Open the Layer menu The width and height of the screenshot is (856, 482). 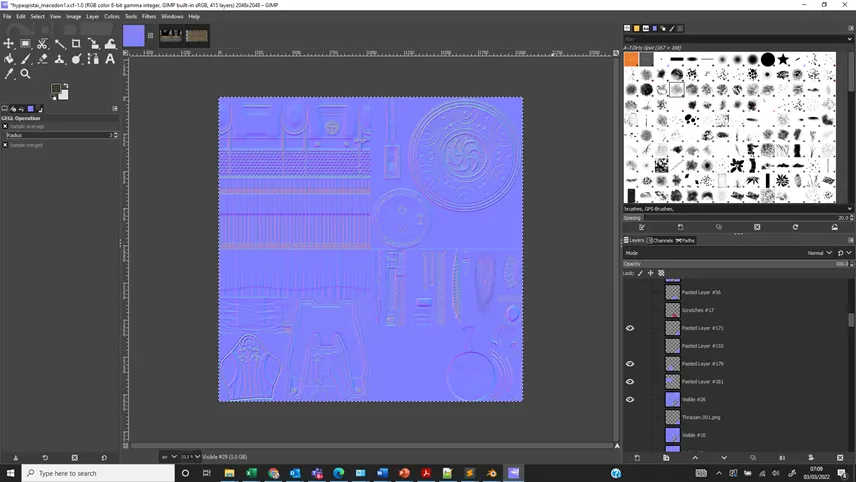[x=93, y=16]
